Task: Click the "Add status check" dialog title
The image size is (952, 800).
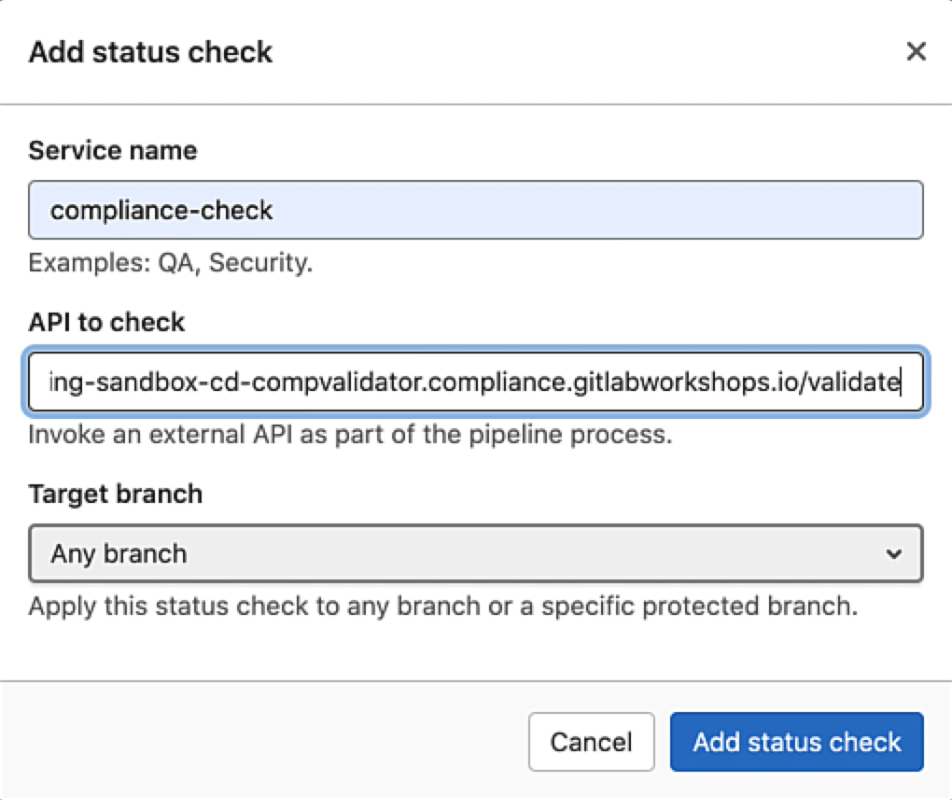Action: [x=150, y=52]
